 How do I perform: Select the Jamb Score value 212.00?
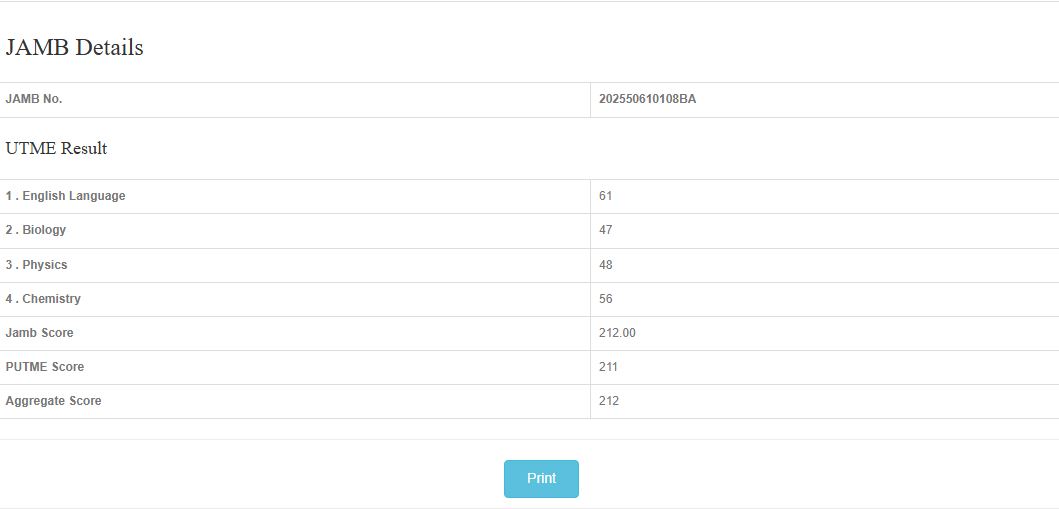(617, 333)
